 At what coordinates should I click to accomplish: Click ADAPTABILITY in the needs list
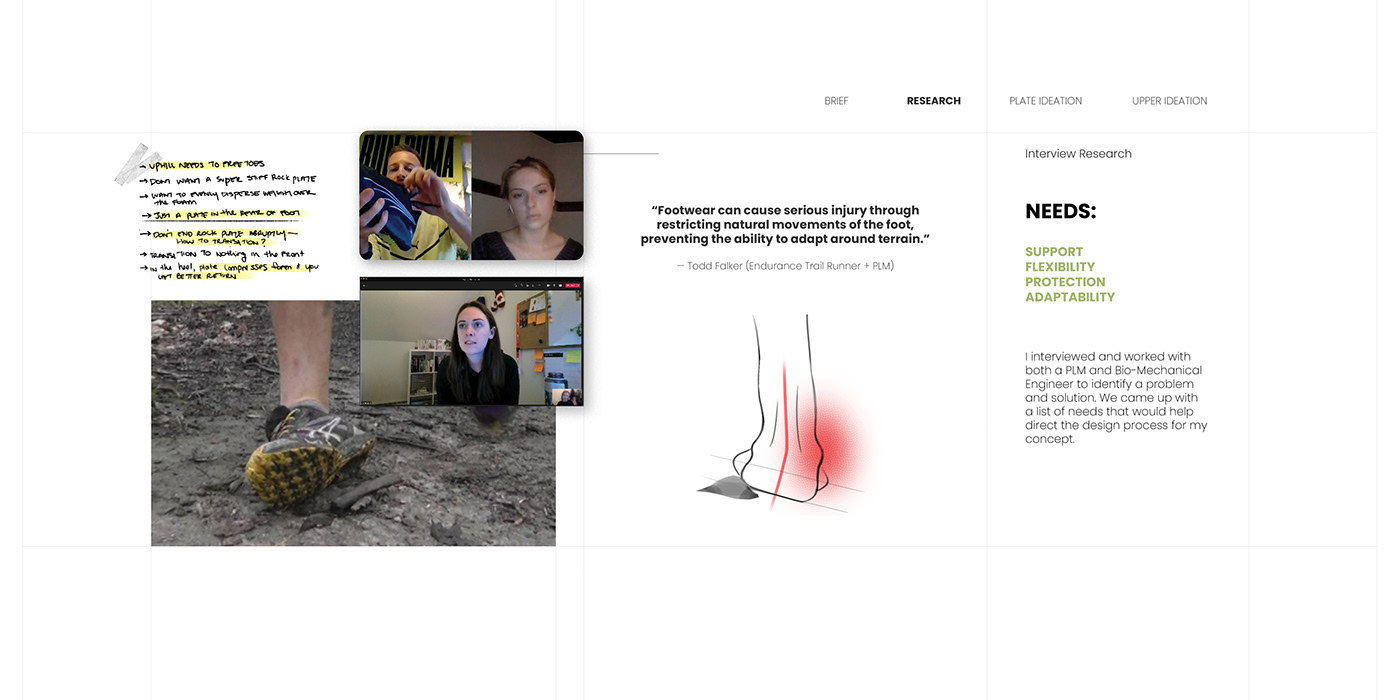click(x=1070, y=296)
